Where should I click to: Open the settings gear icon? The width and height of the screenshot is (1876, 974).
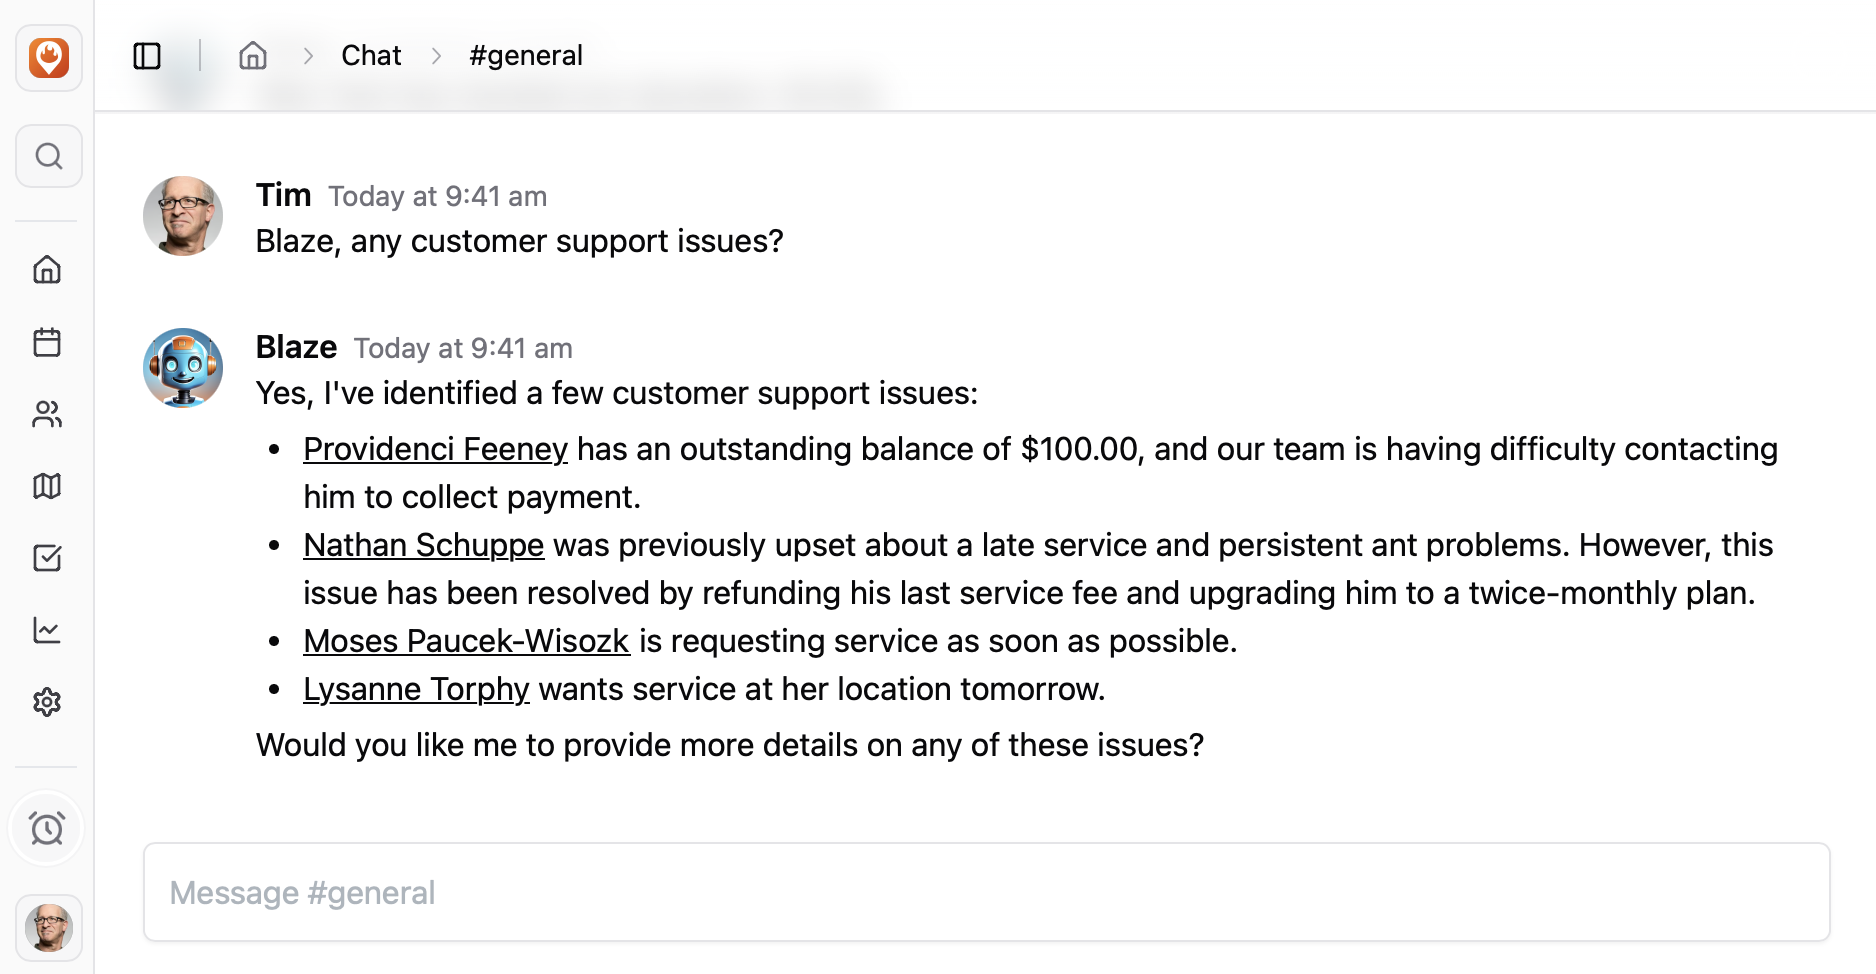pyautogui.click(x=47, y=702)
